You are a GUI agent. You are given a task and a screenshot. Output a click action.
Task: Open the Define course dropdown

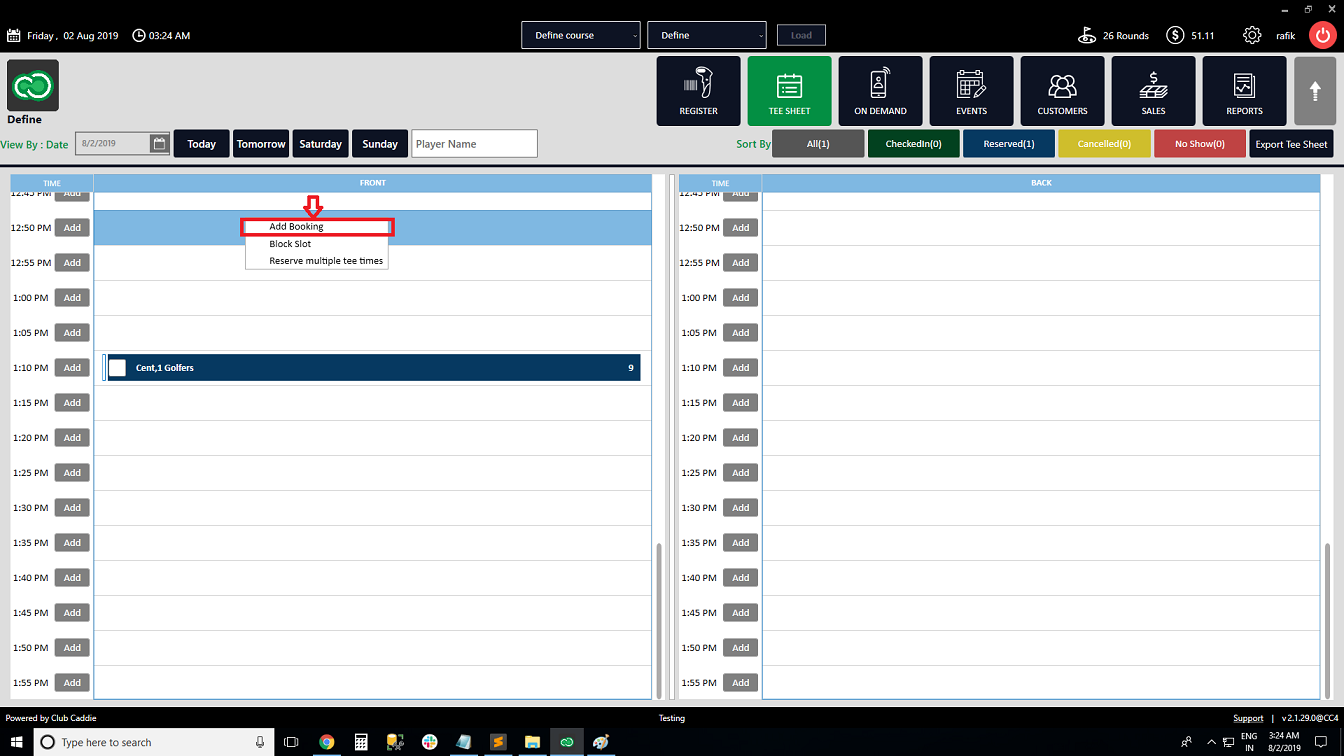tap(581, 35)
